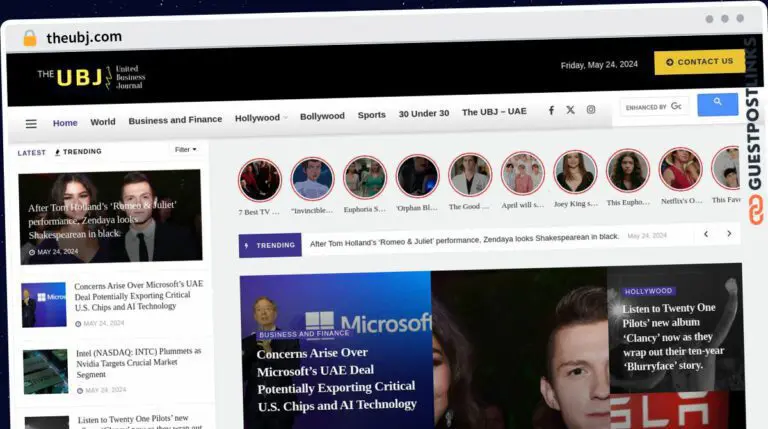Click the UBJ United Business Journal logo

(x=91, y=77)
